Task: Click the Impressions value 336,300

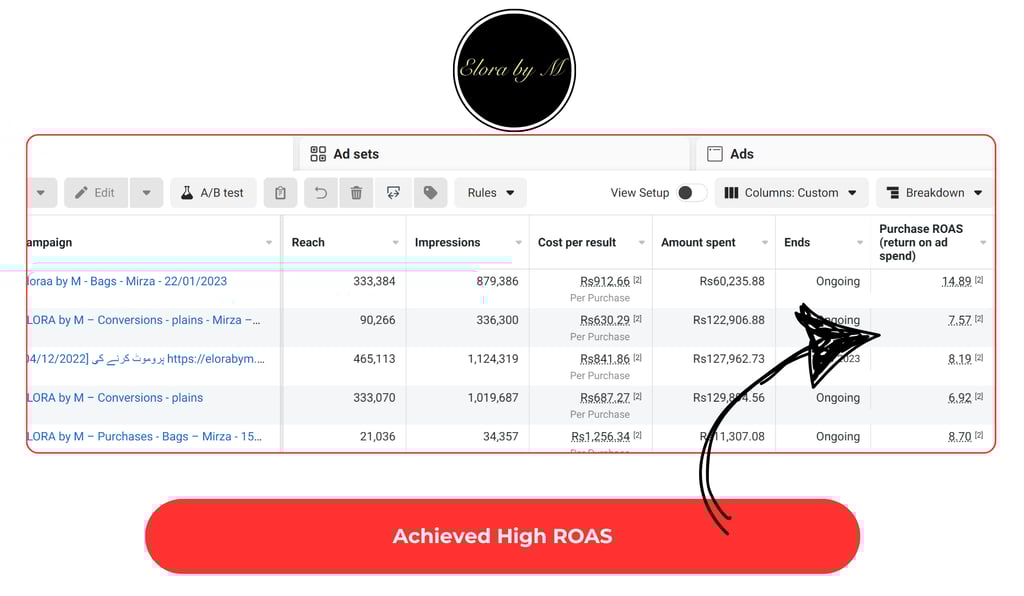Action: 497,320
